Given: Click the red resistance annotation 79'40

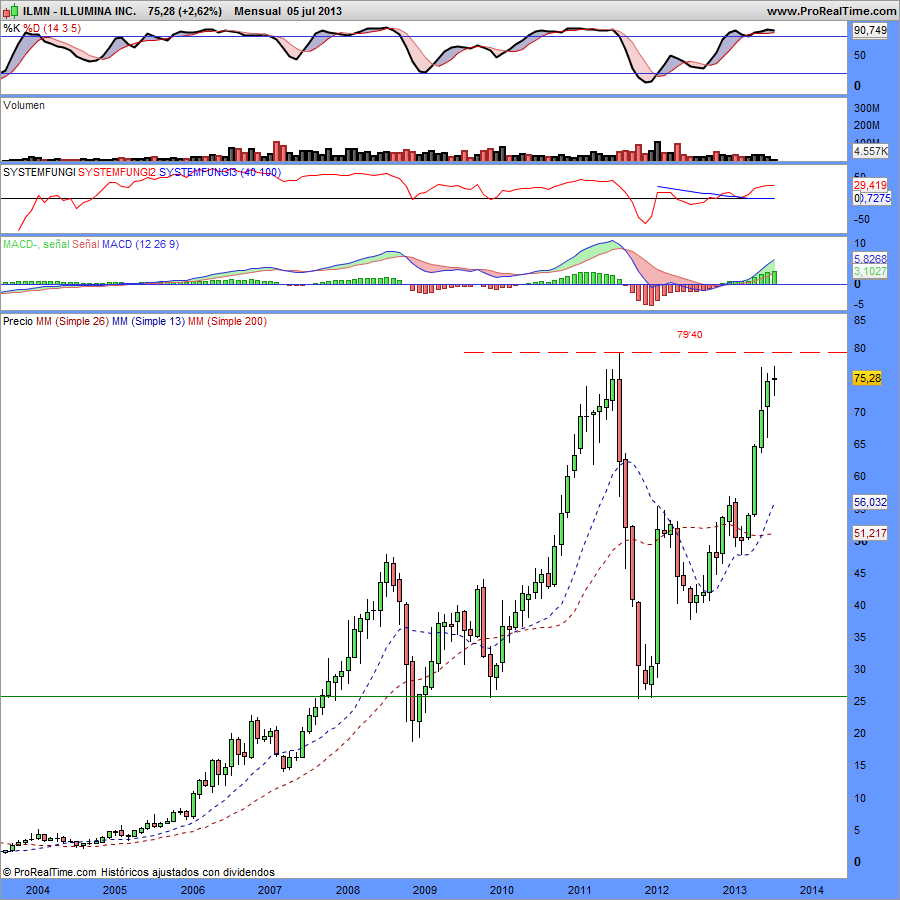Looking at the screenshot, I should point(689,335).
